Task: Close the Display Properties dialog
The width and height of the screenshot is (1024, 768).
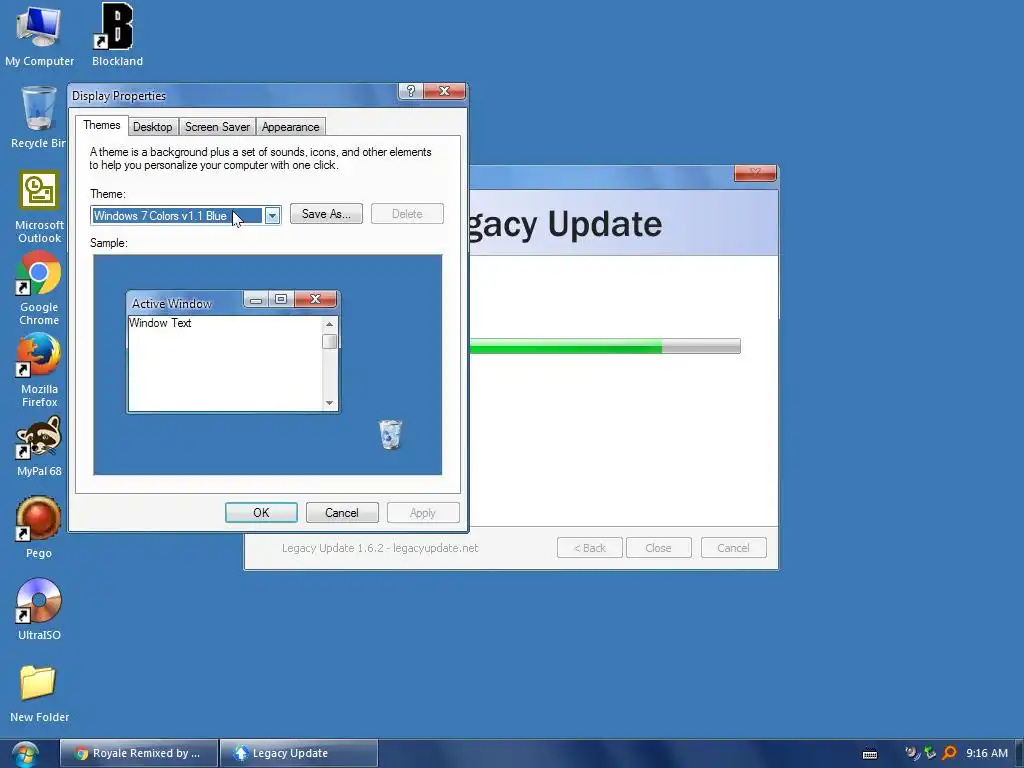Action: [445, 91]
